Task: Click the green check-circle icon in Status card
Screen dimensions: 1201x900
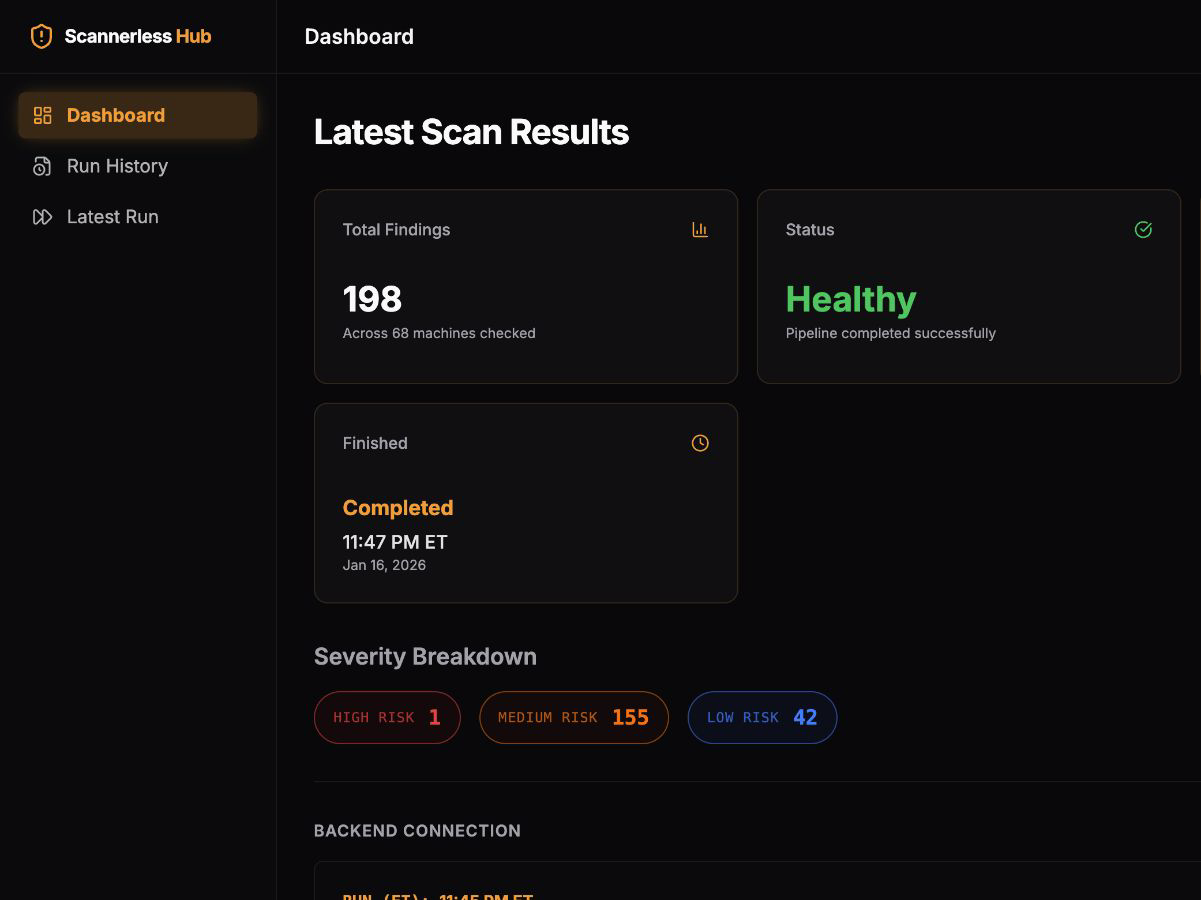Action: point(1143,230)
